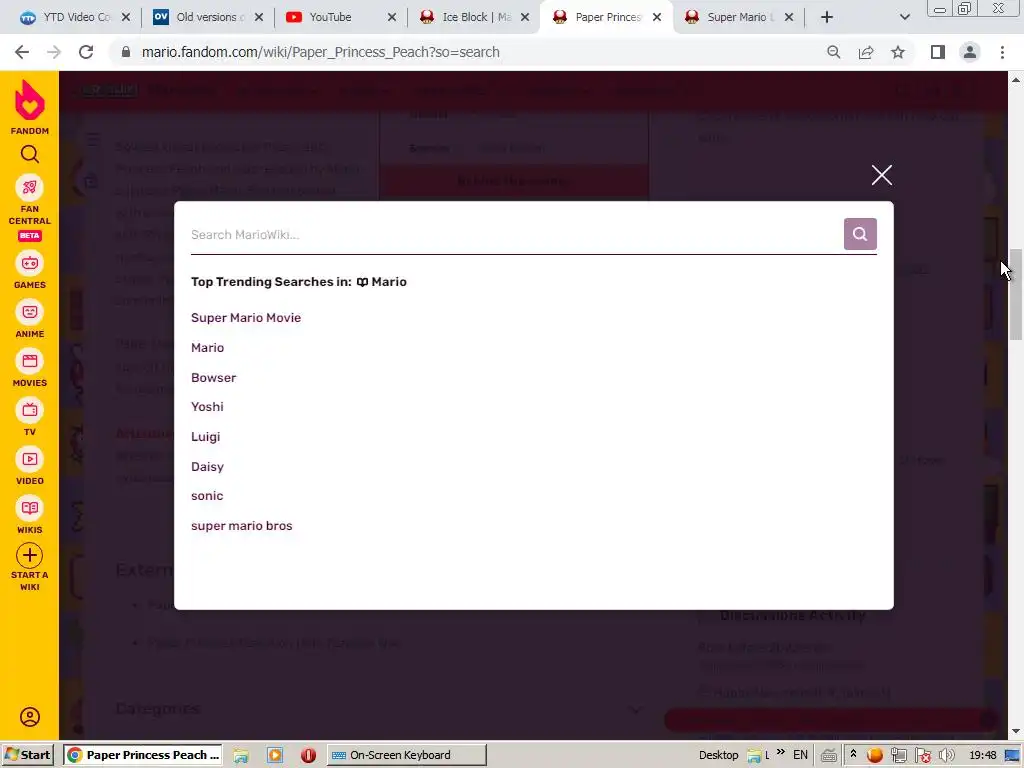Switch to the YouTube tab
Screen dimensions: 1024x768
[340, 17]
